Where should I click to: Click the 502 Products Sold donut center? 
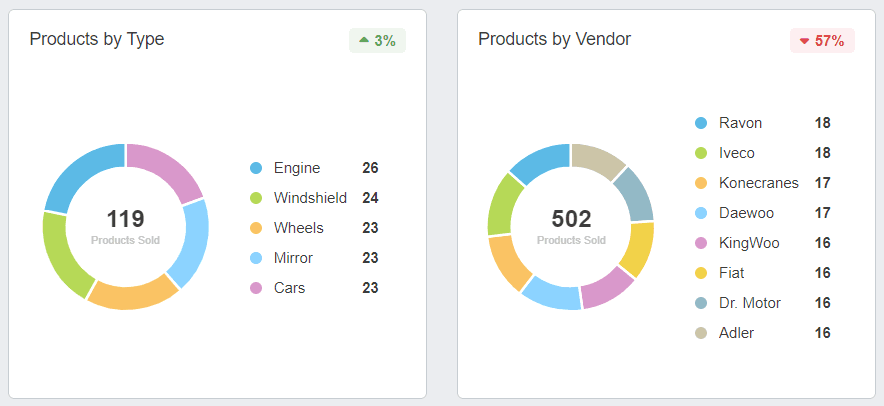[x=571, y=226]
